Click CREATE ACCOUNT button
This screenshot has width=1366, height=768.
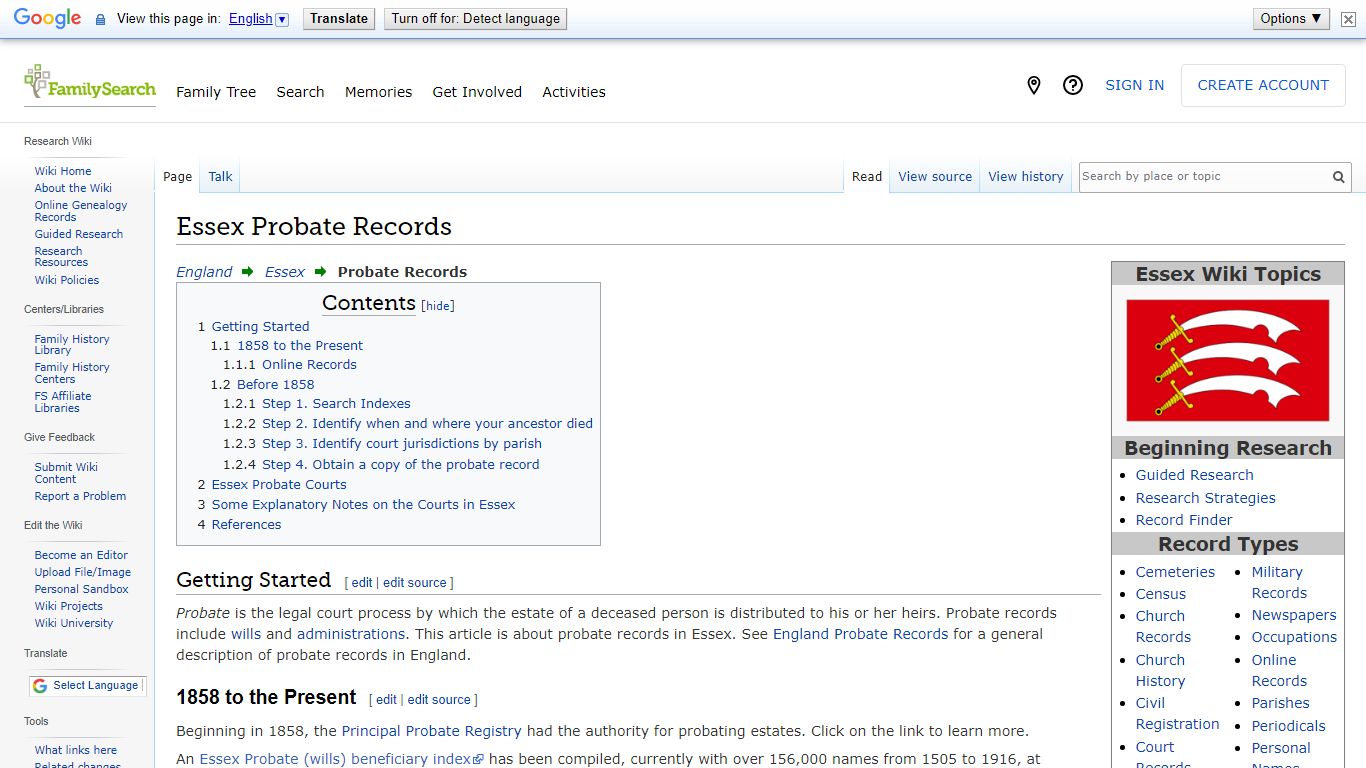tap(1263, 86)
